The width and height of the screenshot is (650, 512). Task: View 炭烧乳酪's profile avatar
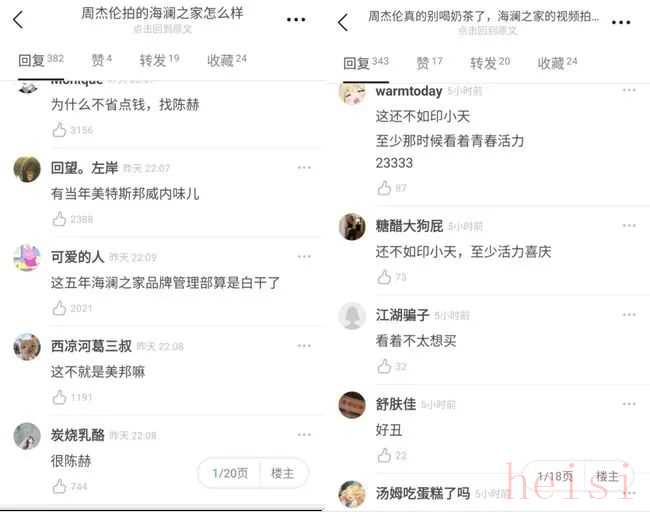click(27, 436)
